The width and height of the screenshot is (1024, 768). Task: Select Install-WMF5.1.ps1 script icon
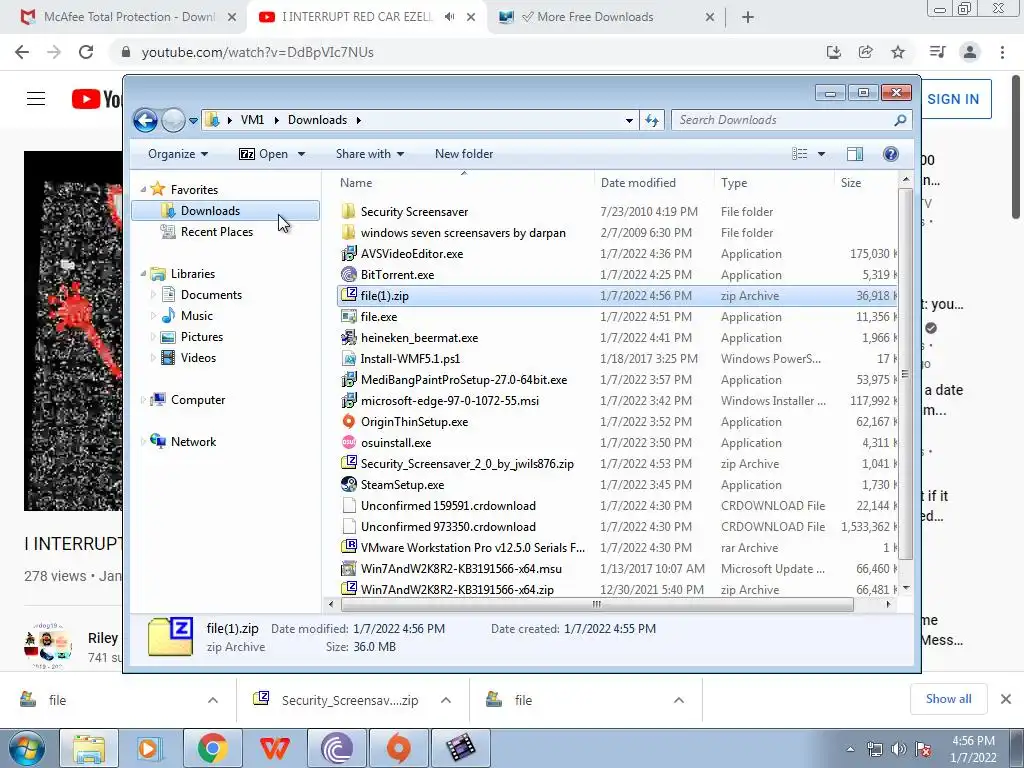click(x=349, y=359)
